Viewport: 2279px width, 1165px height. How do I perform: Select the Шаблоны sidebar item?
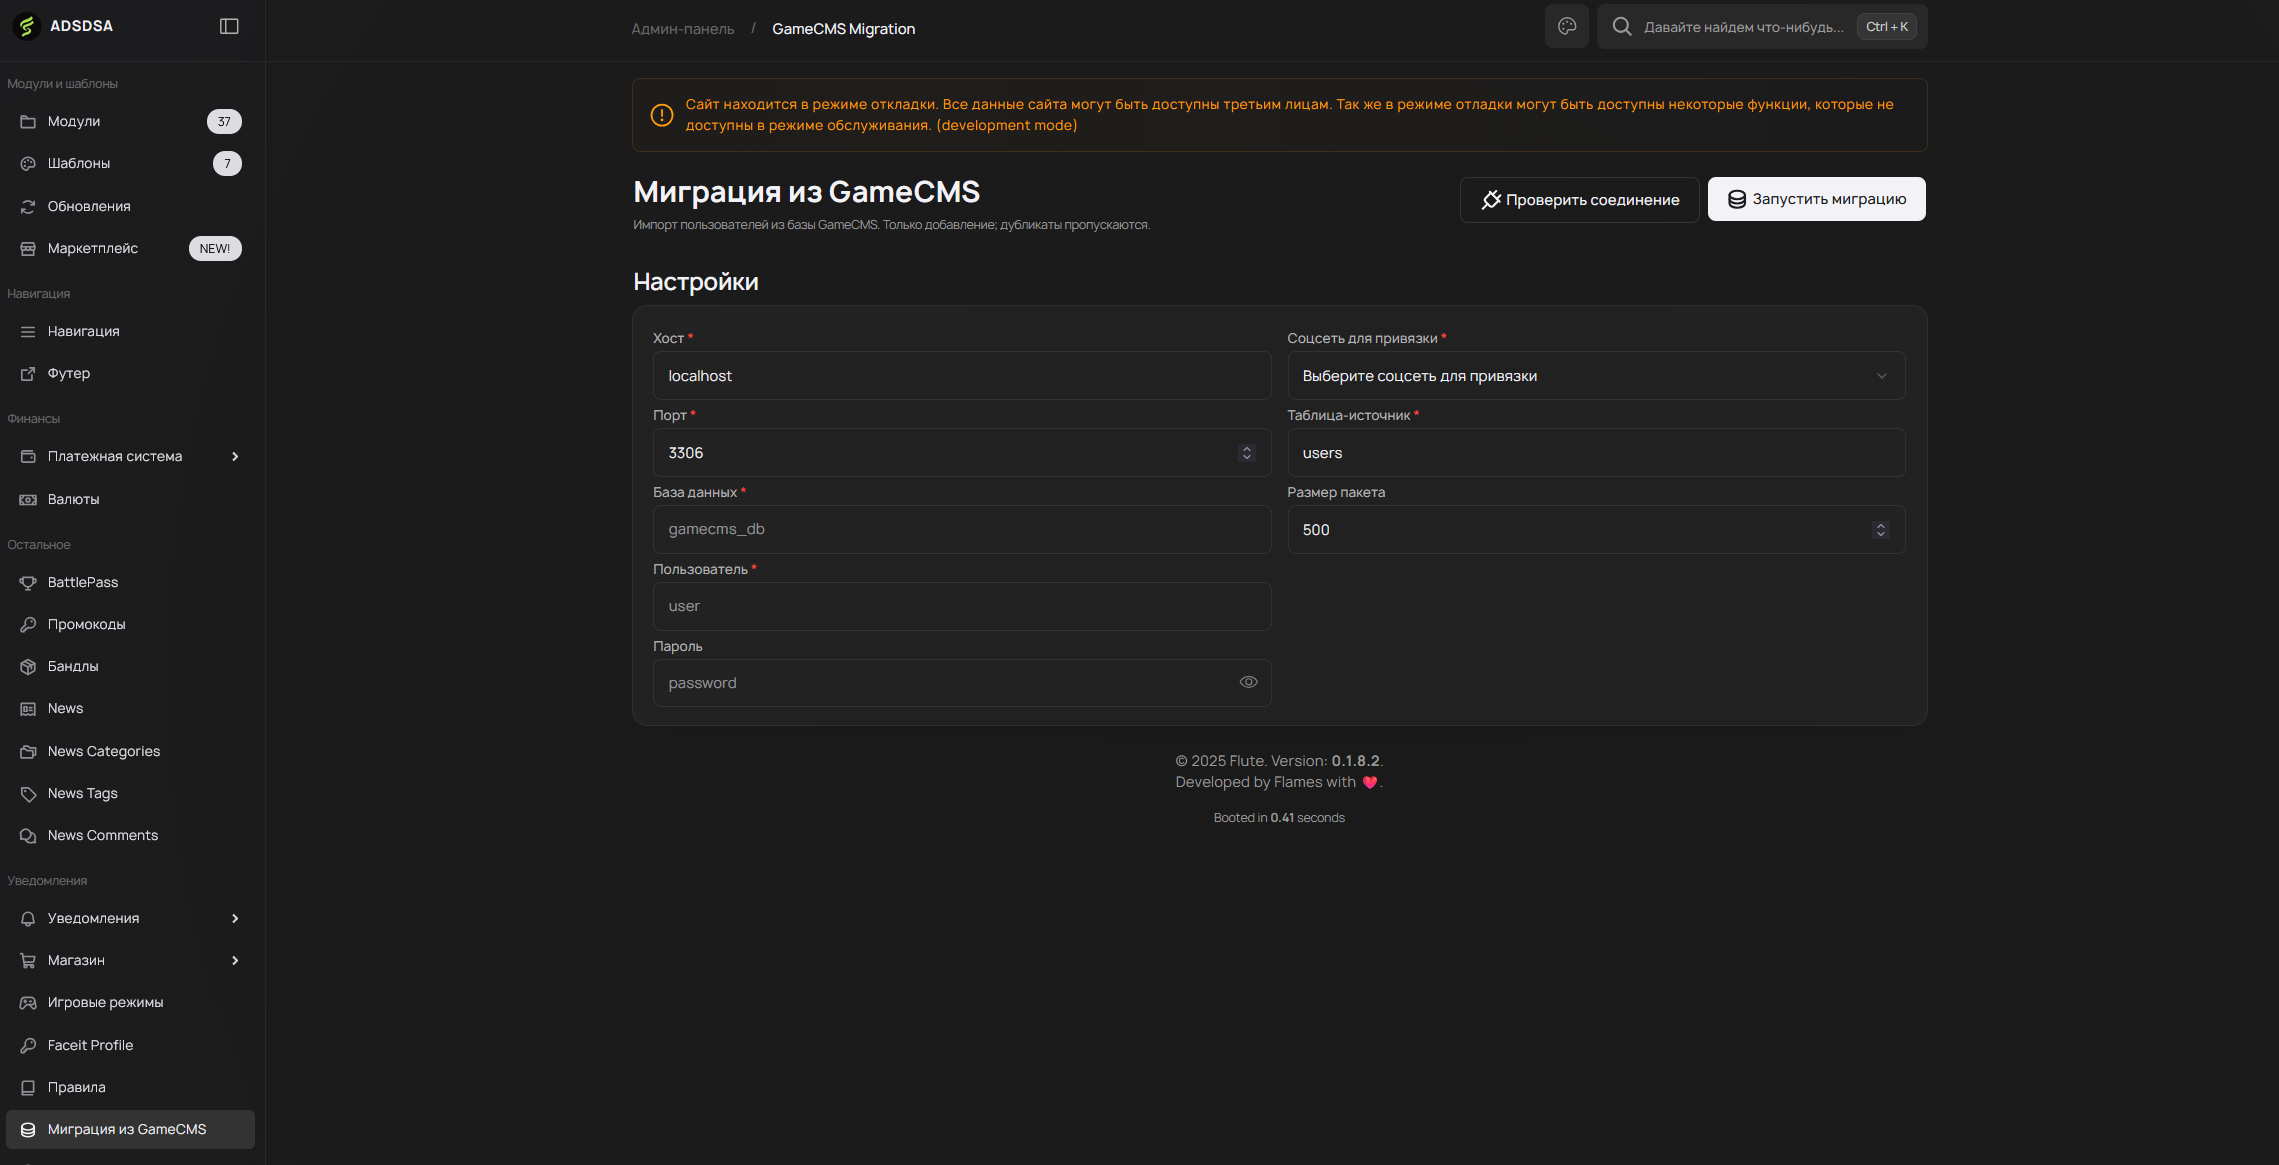[79, 163]
